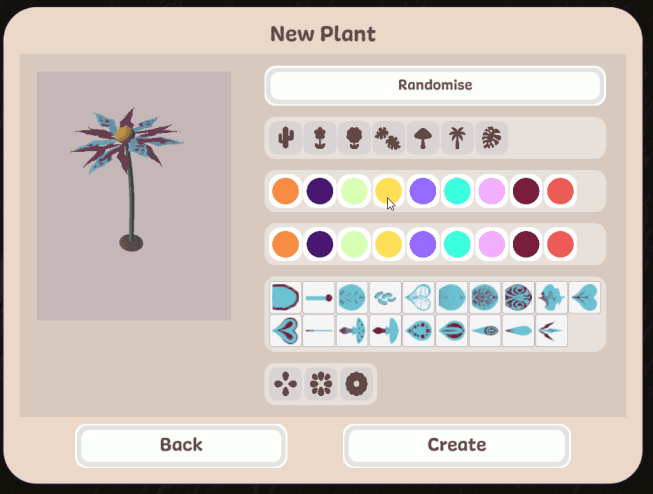Select coral red in the upper color row
Image resolution: width=653 pixels, height=494 pixels.
pyautogui.click(x=560, y=191)
